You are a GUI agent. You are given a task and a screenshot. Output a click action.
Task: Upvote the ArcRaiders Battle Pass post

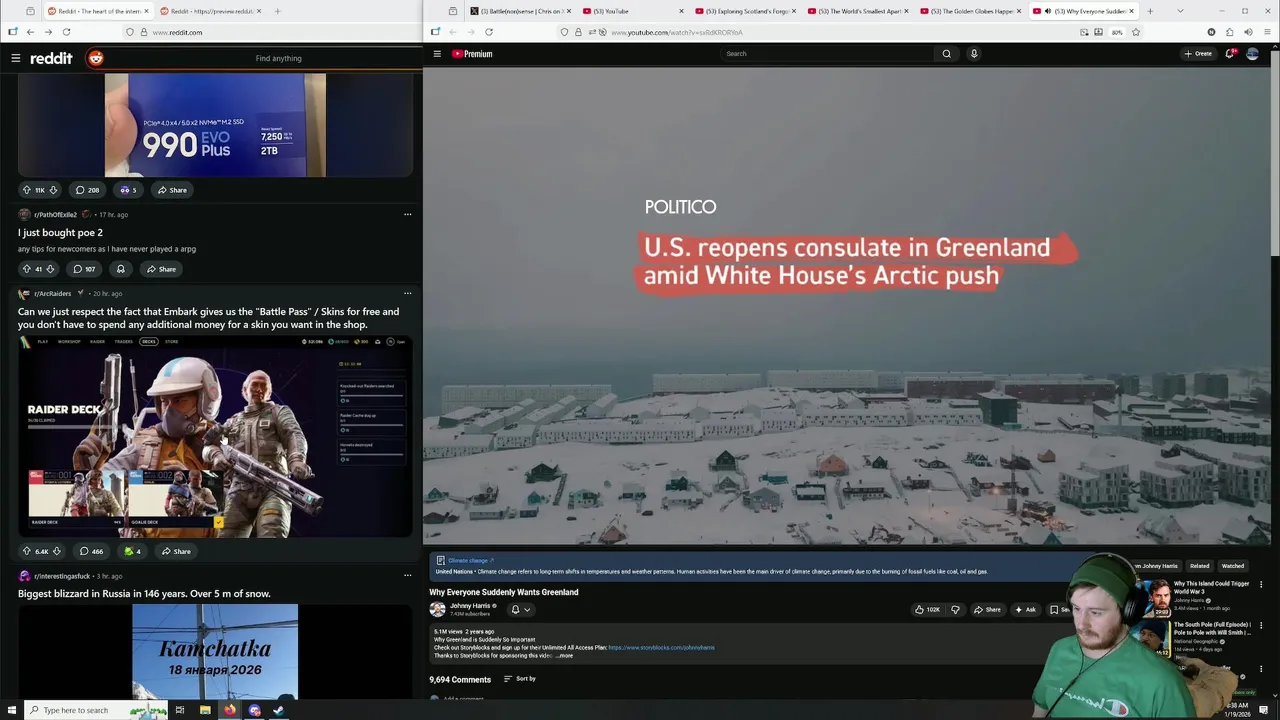click(27, 551)
